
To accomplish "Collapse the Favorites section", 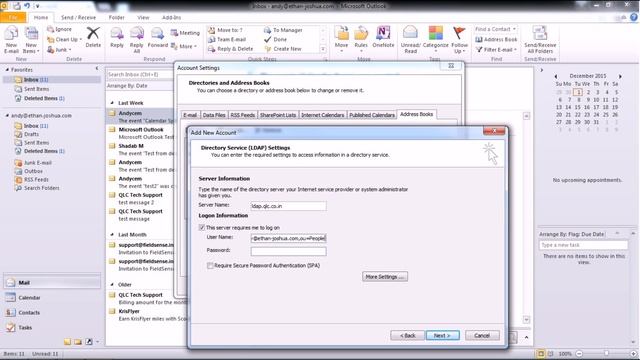I will [x=7, y=70].
